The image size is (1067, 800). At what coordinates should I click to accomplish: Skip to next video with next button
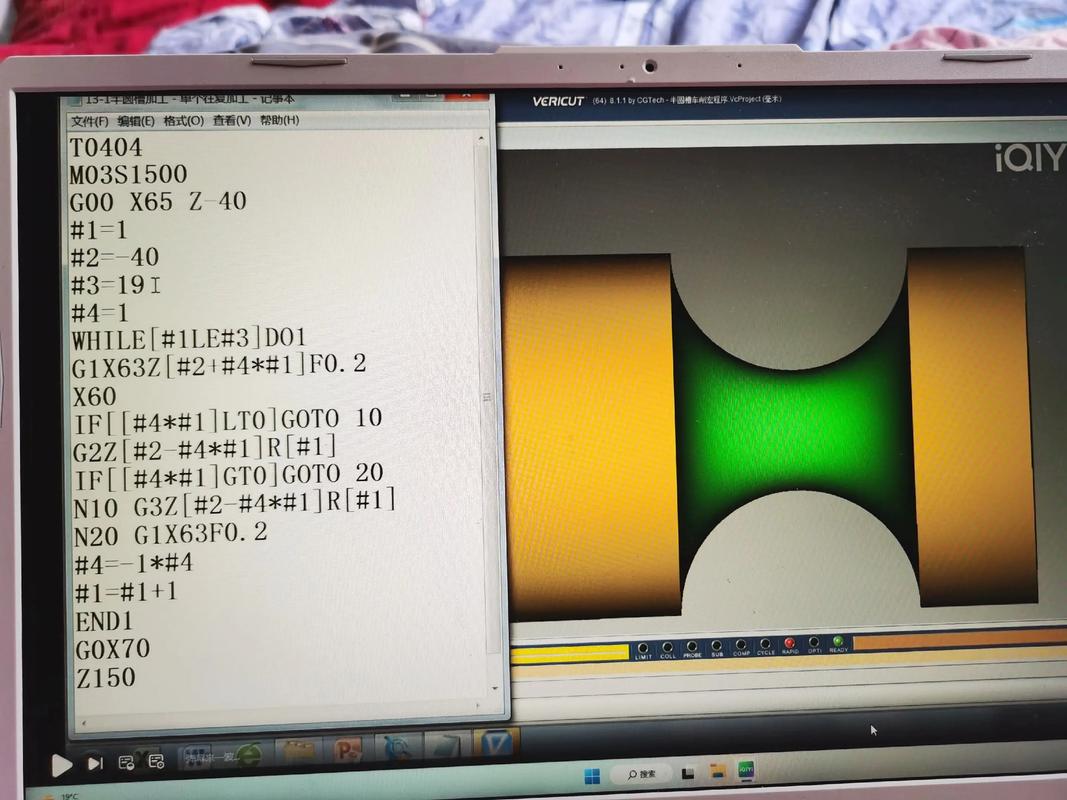tap(95, 763)
